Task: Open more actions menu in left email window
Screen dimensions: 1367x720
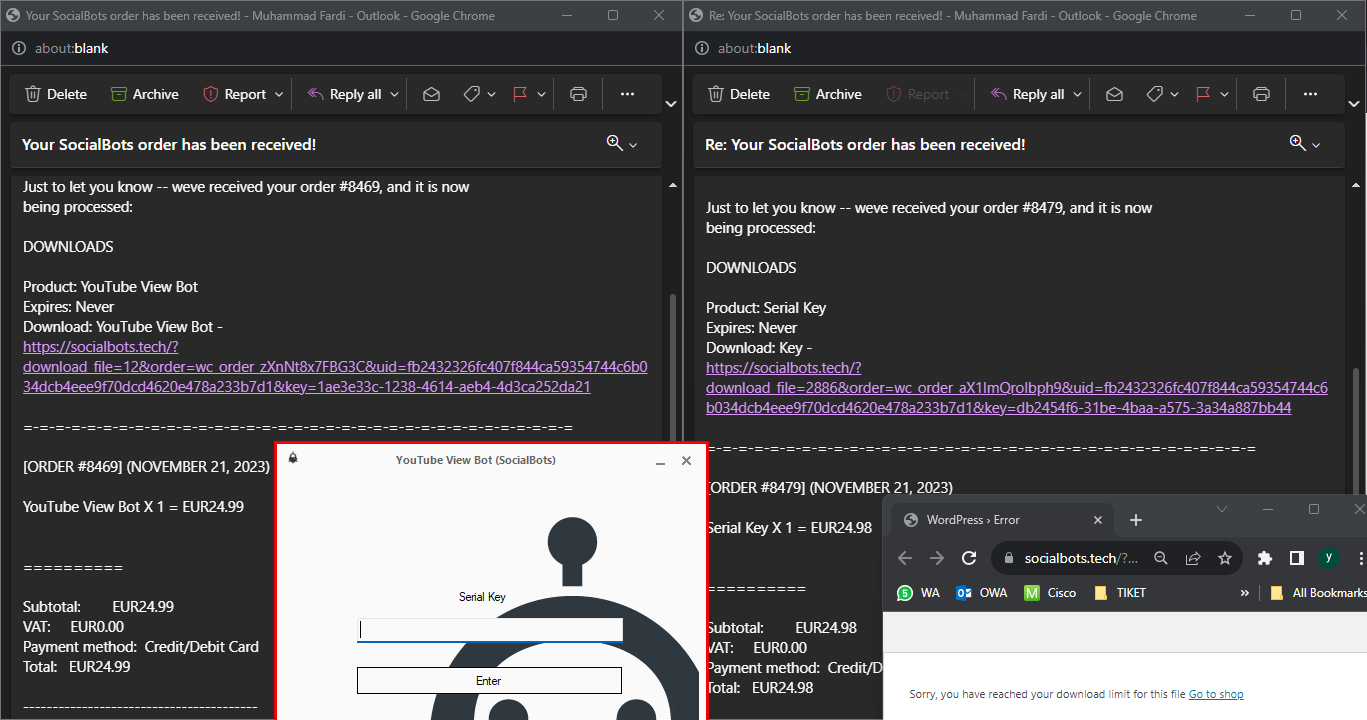Action: pyautogui.click(x=627, y=94)
